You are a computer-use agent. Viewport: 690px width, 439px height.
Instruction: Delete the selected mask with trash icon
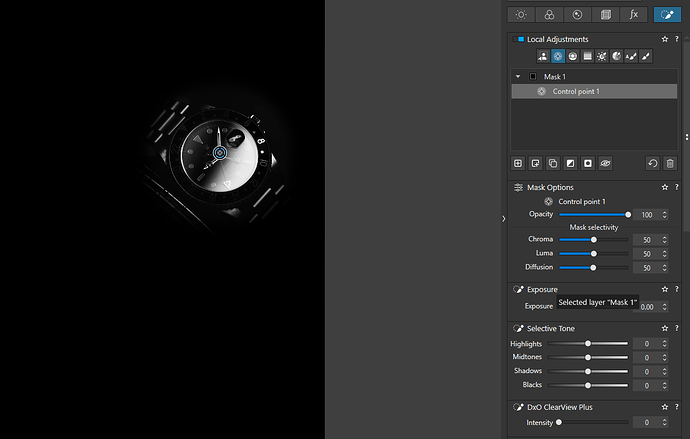[670, 163]
